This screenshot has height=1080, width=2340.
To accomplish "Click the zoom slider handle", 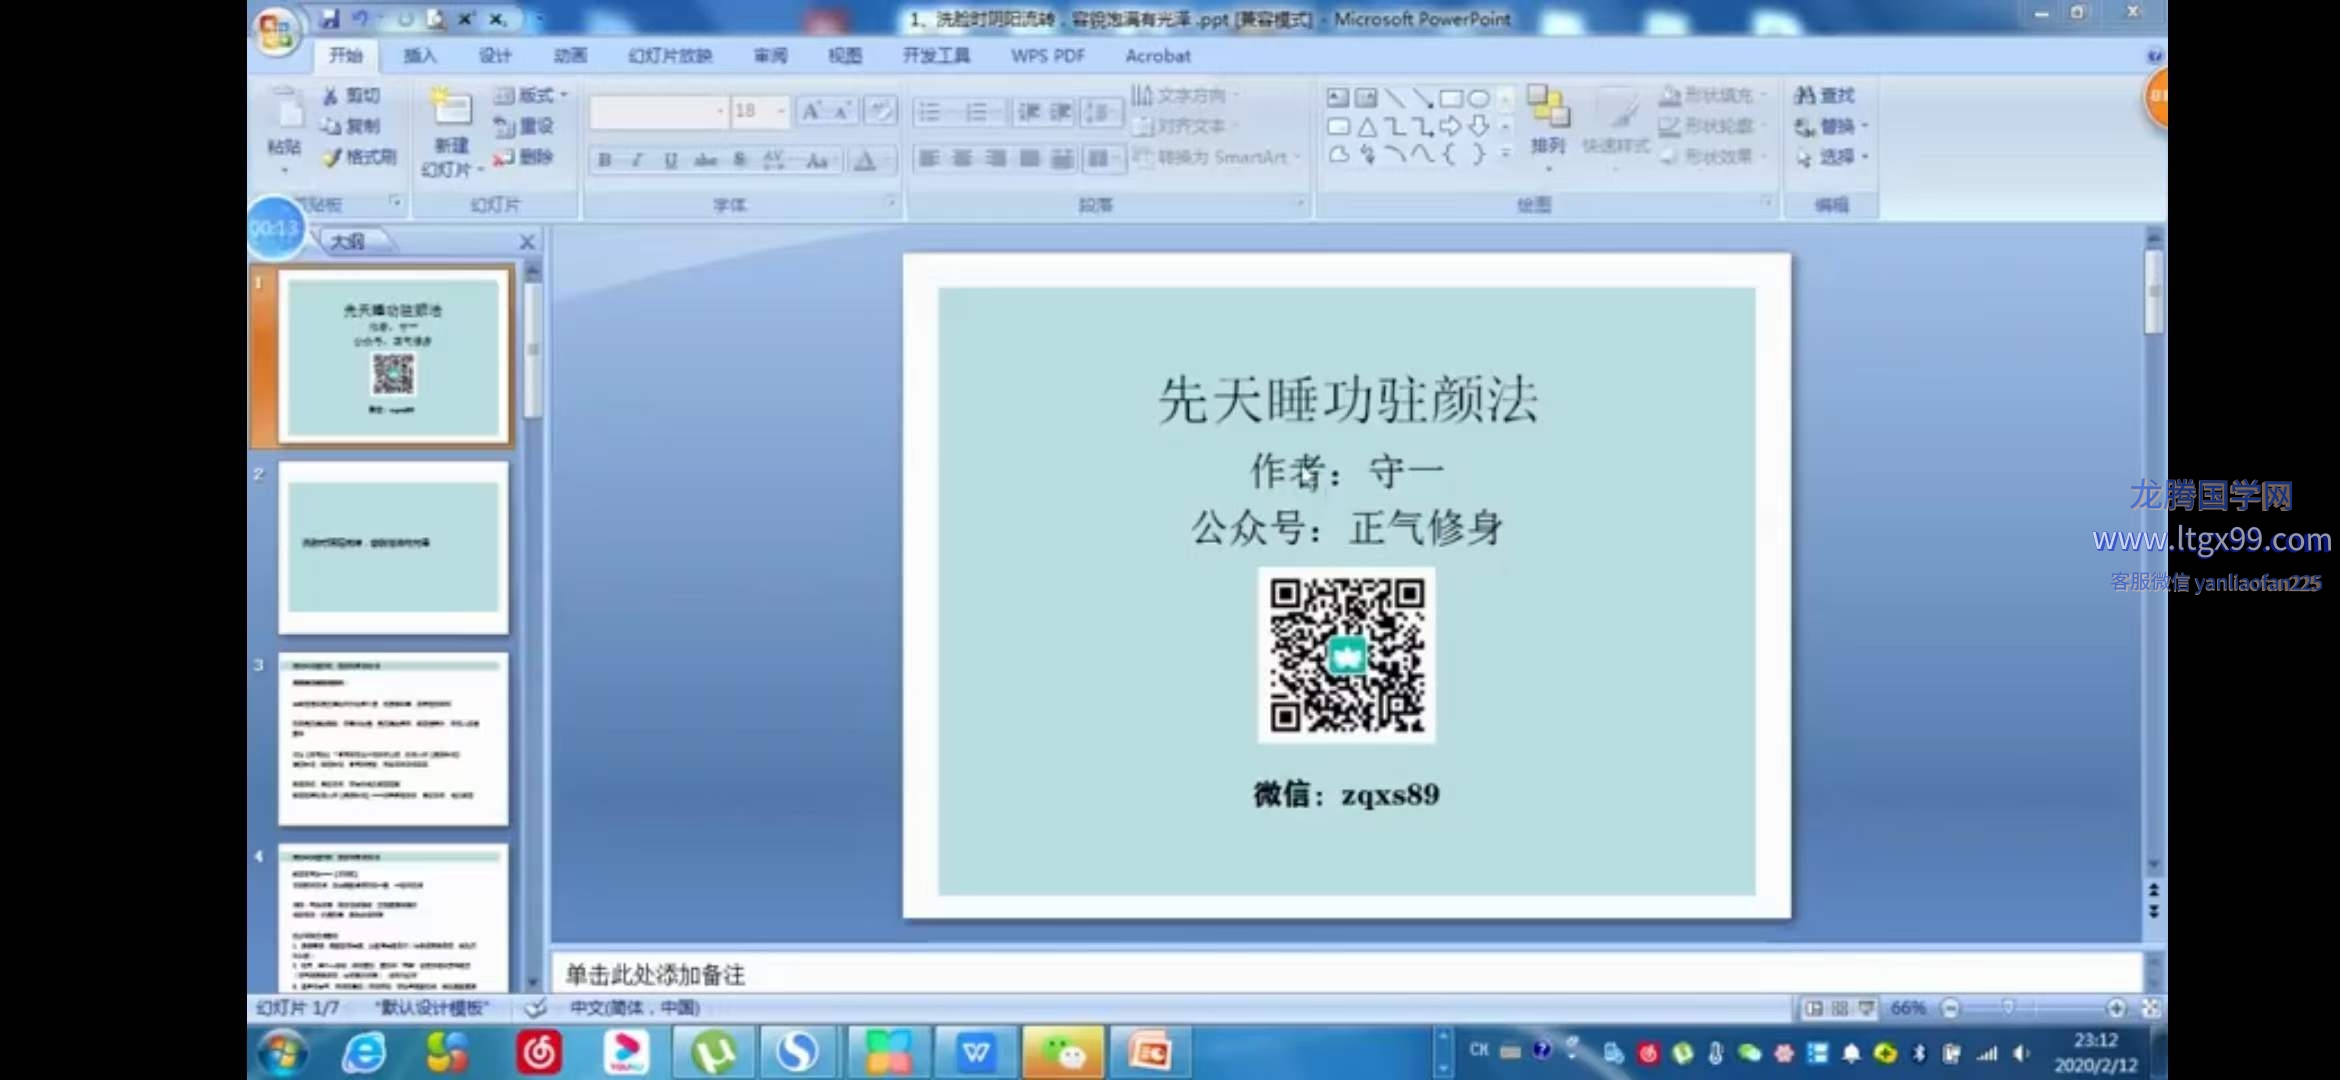I will [2007, 1008].
